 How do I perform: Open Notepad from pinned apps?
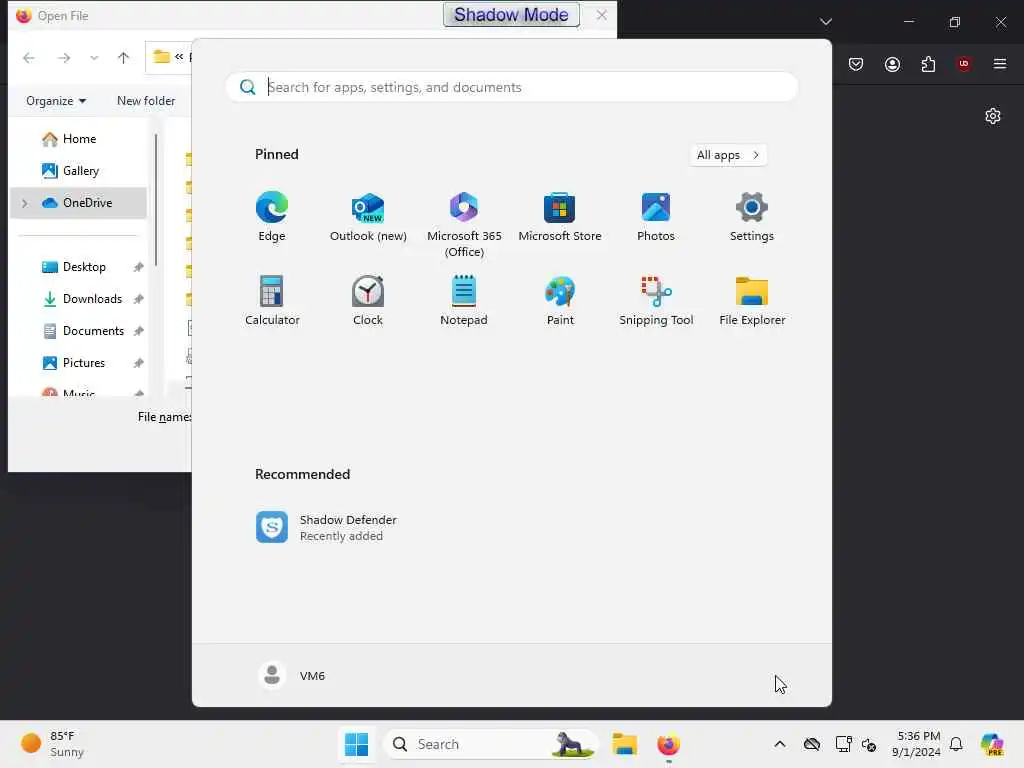(464, 301)
